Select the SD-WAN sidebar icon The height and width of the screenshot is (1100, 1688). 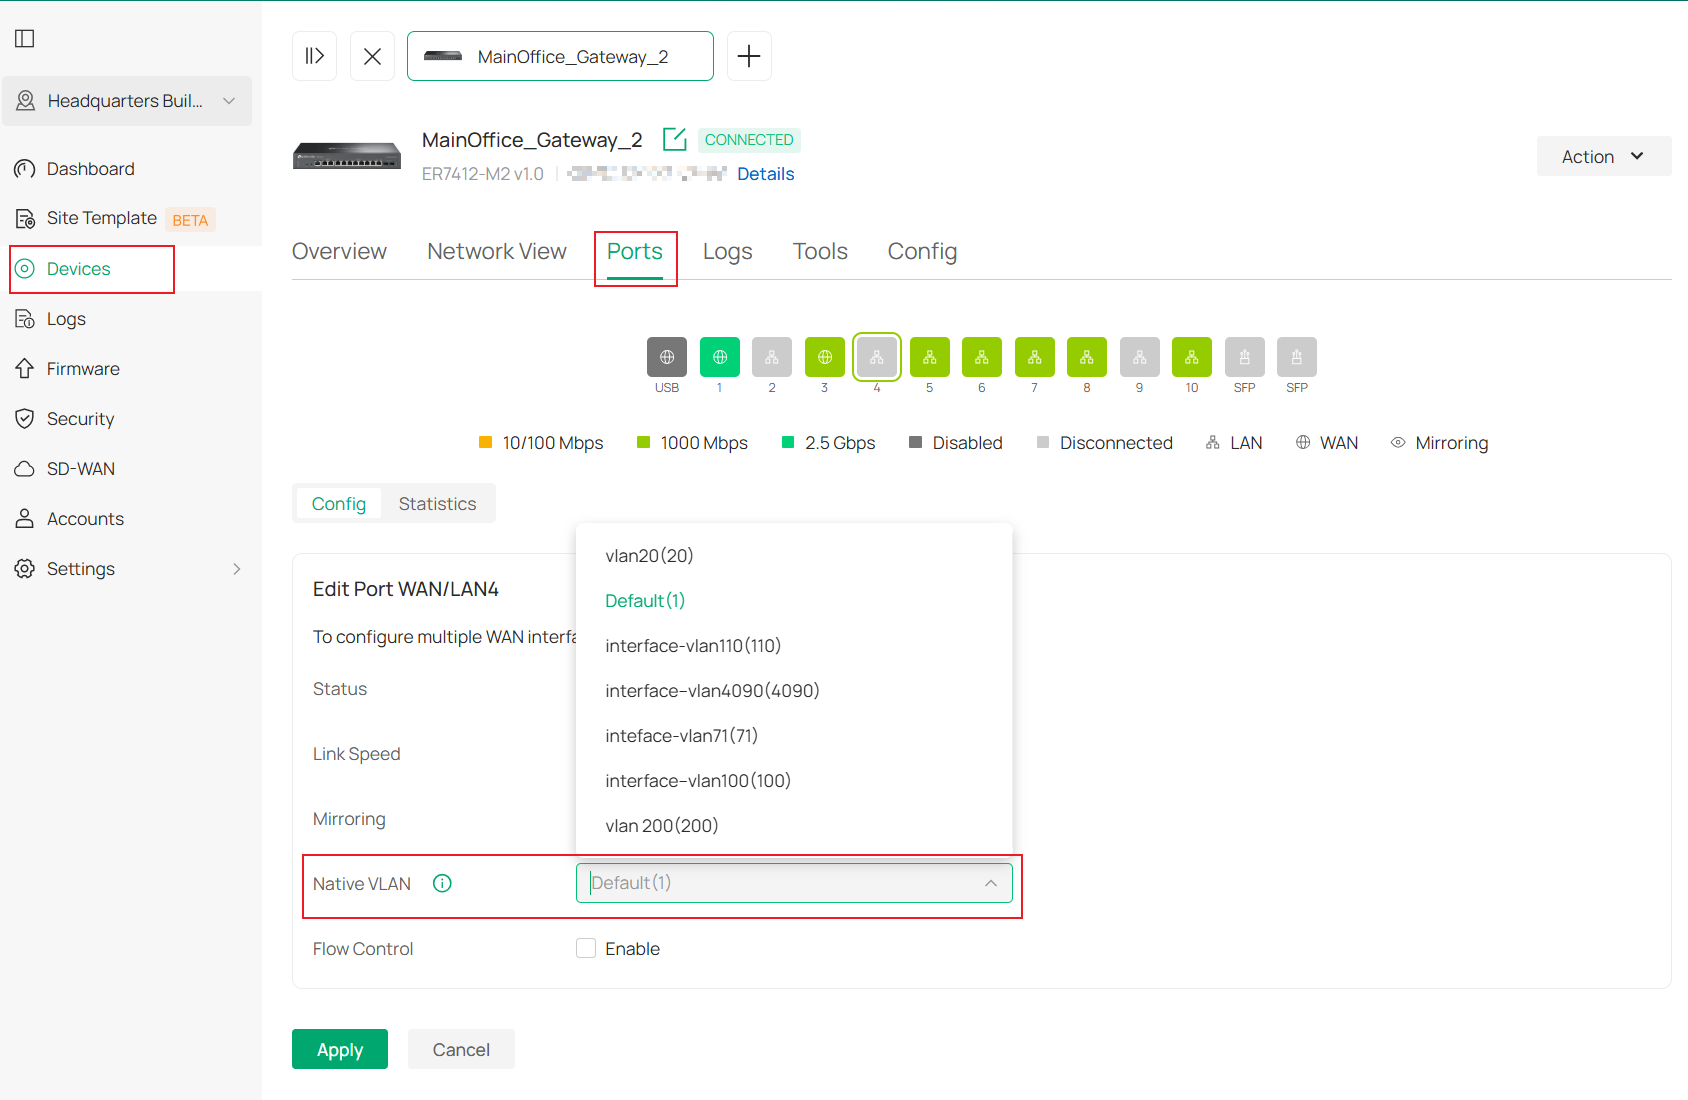(25, 468)
